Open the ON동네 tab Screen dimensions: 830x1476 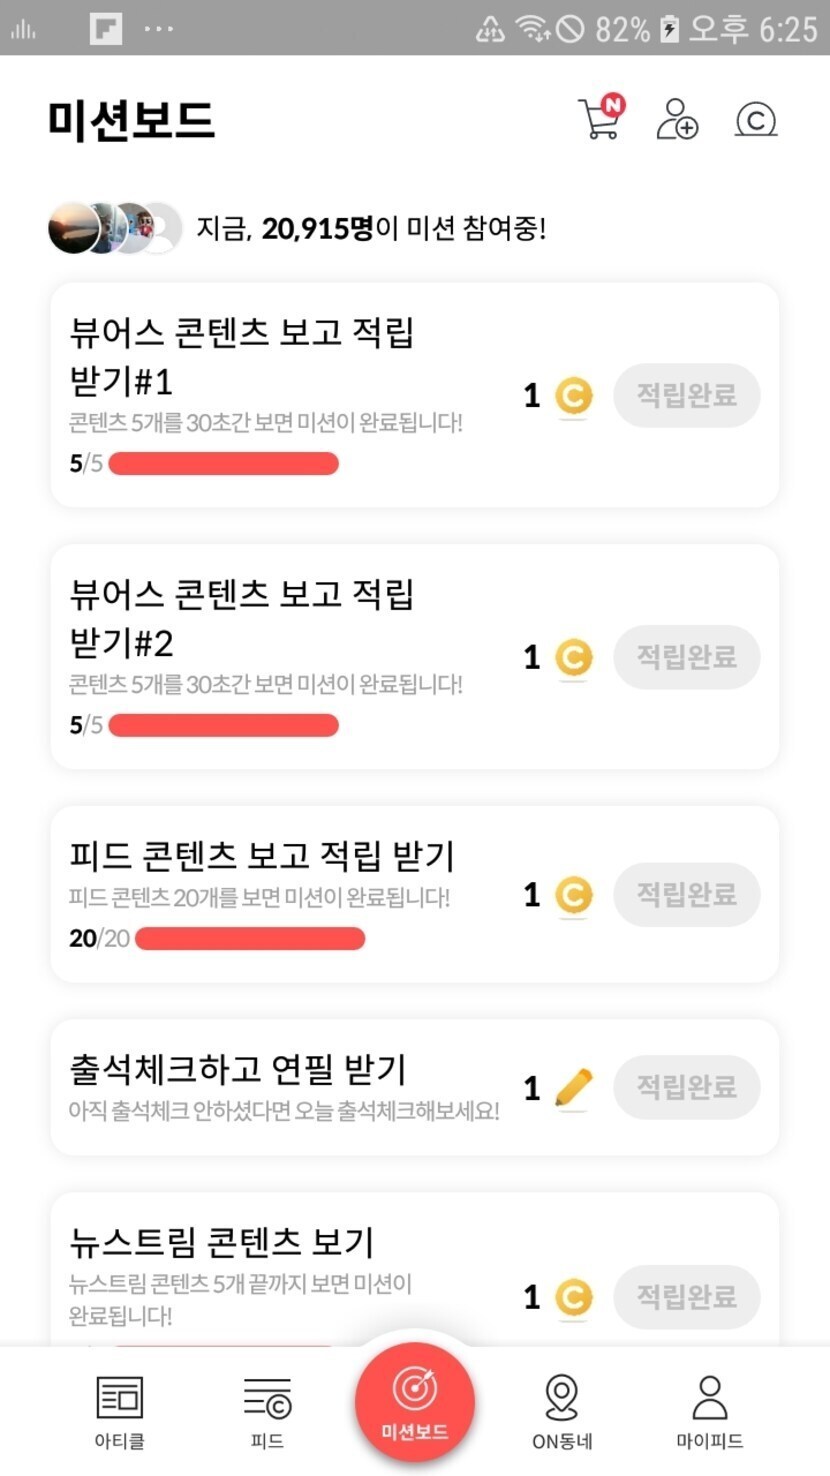click(562, 1411)
